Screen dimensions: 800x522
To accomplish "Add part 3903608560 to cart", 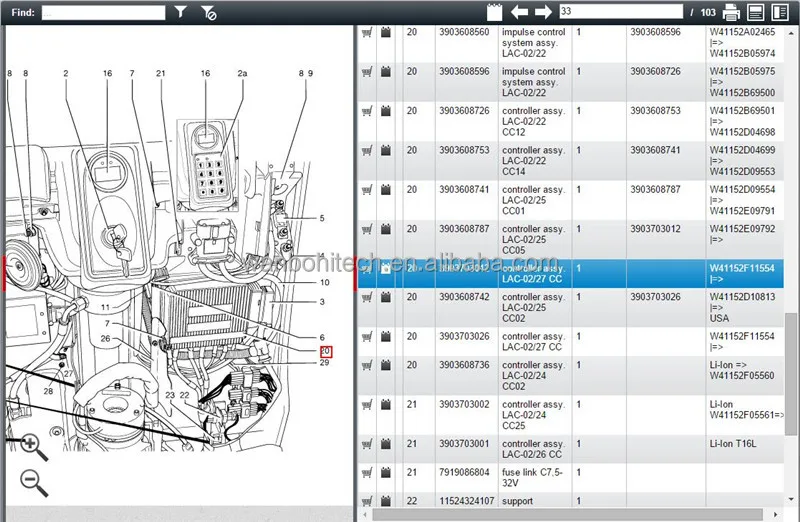I will pyautogui.click(x=367, y=33).
